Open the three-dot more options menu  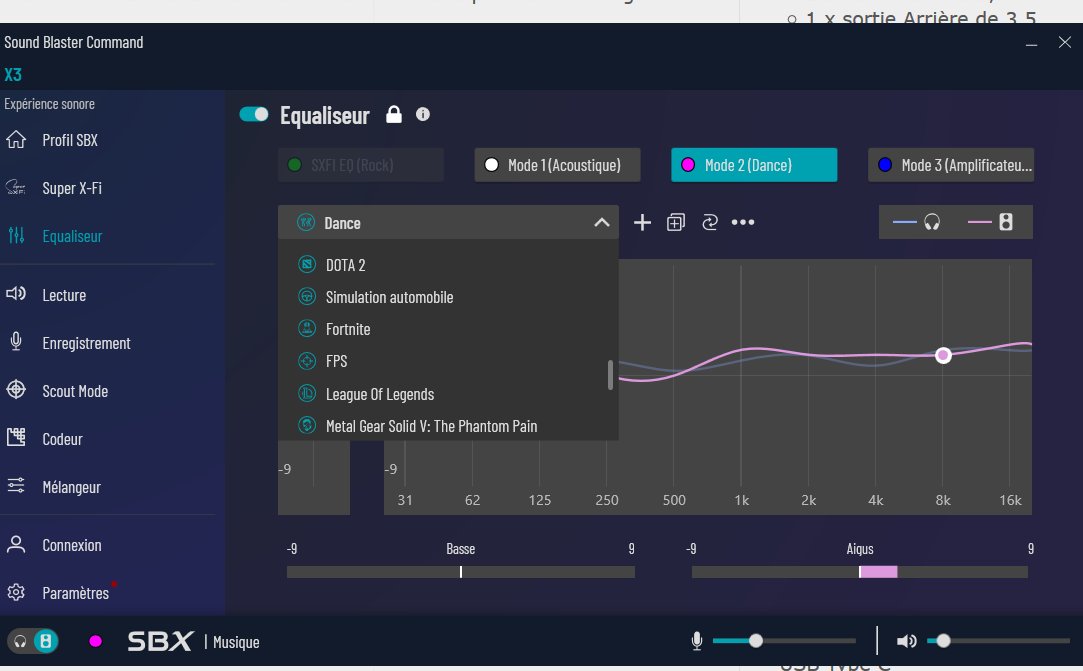tap(742, 223)
